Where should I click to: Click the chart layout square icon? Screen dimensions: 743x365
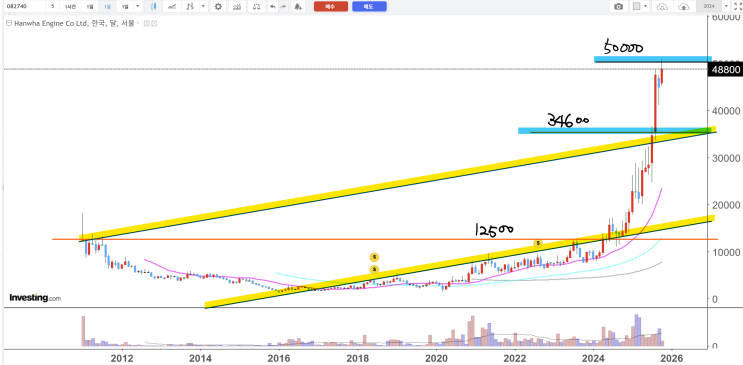pyautogui.click(x=636, y=7)
